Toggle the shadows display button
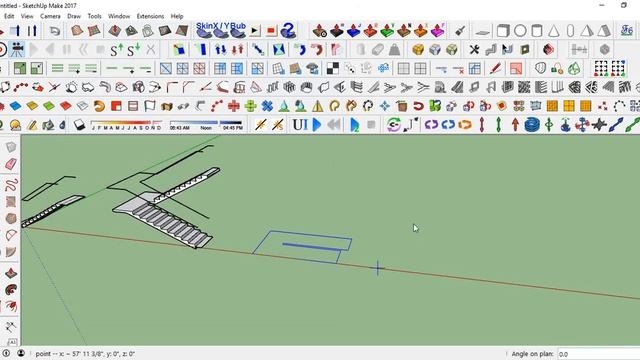This screenshot has width=640, height=360. (79, 125)
